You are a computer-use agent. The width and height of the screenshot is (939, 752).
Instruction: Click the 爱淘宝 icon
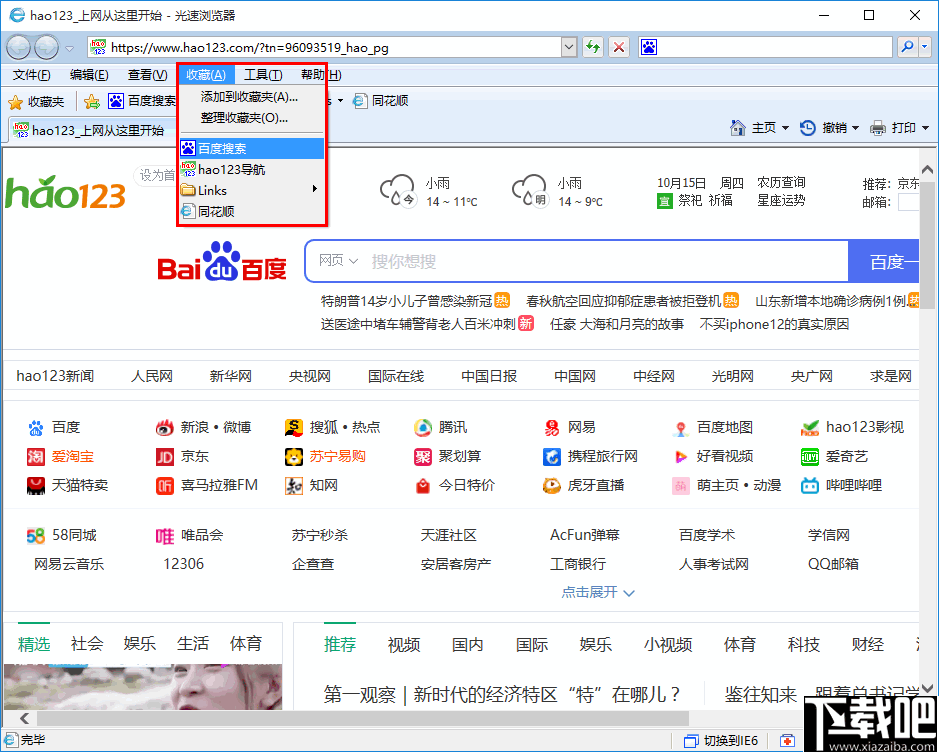[x=36, y=457]
